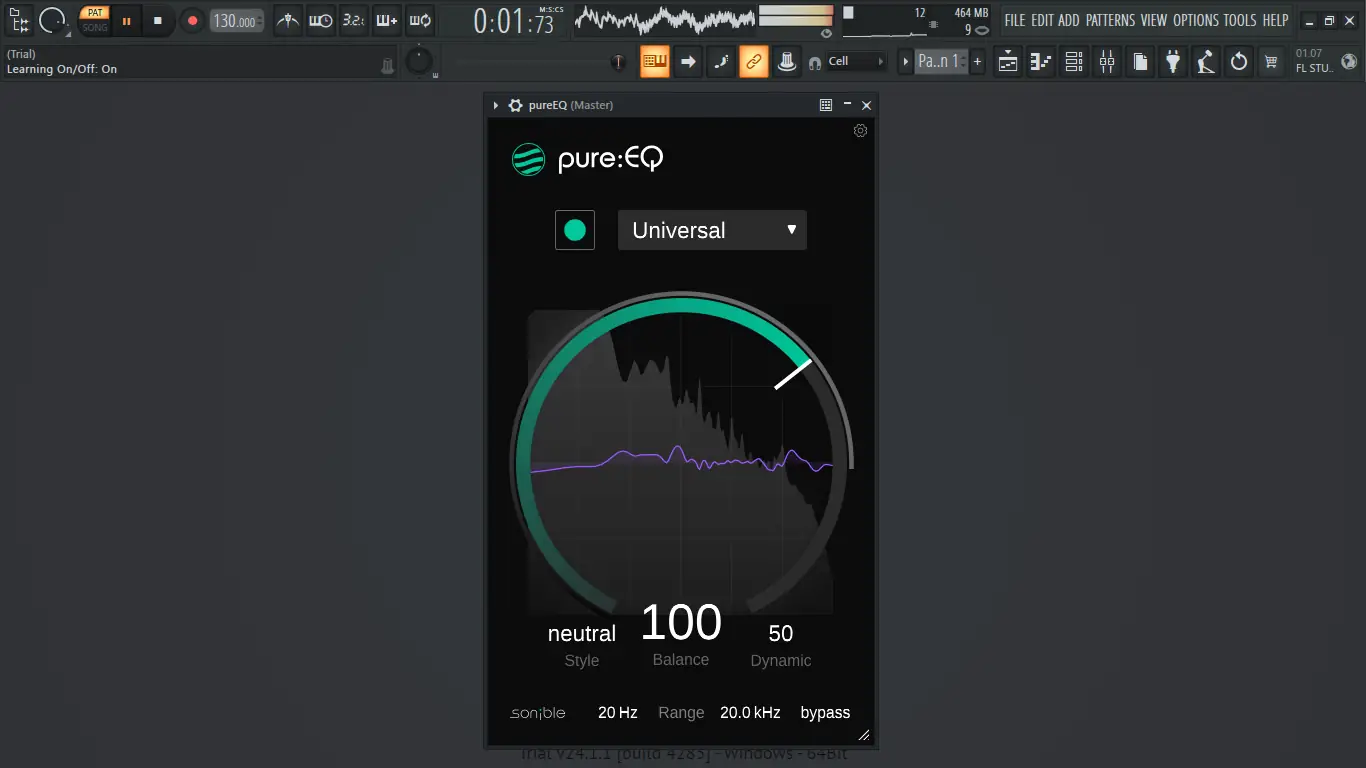Image resolution: width=1366 pixels, height=768 pixels.
Task: Toggle step editing mode icon
Action: (721, 62)
